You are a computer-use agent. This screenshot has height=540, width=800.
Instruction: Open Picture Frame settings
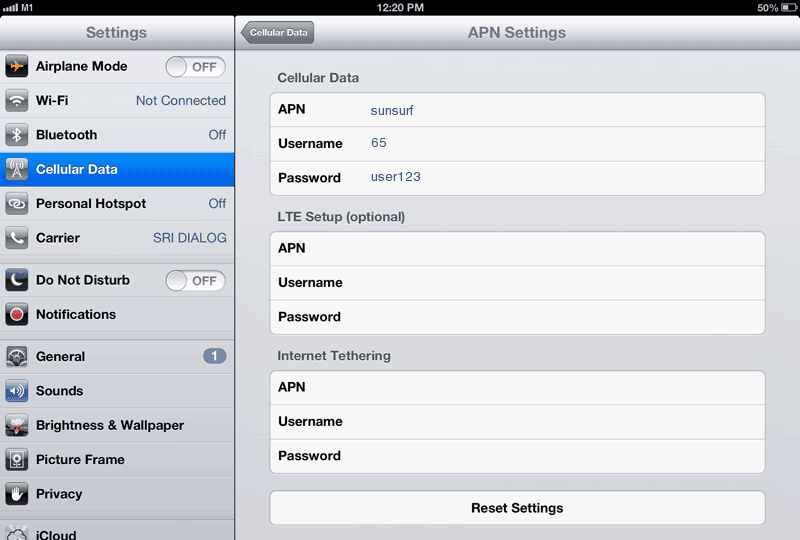coord(117,459)
